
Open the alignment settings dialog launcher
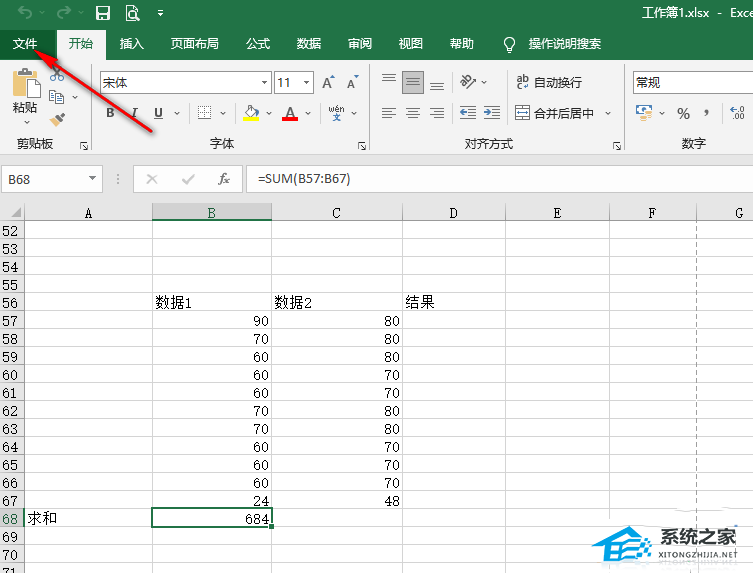point(617,146)
